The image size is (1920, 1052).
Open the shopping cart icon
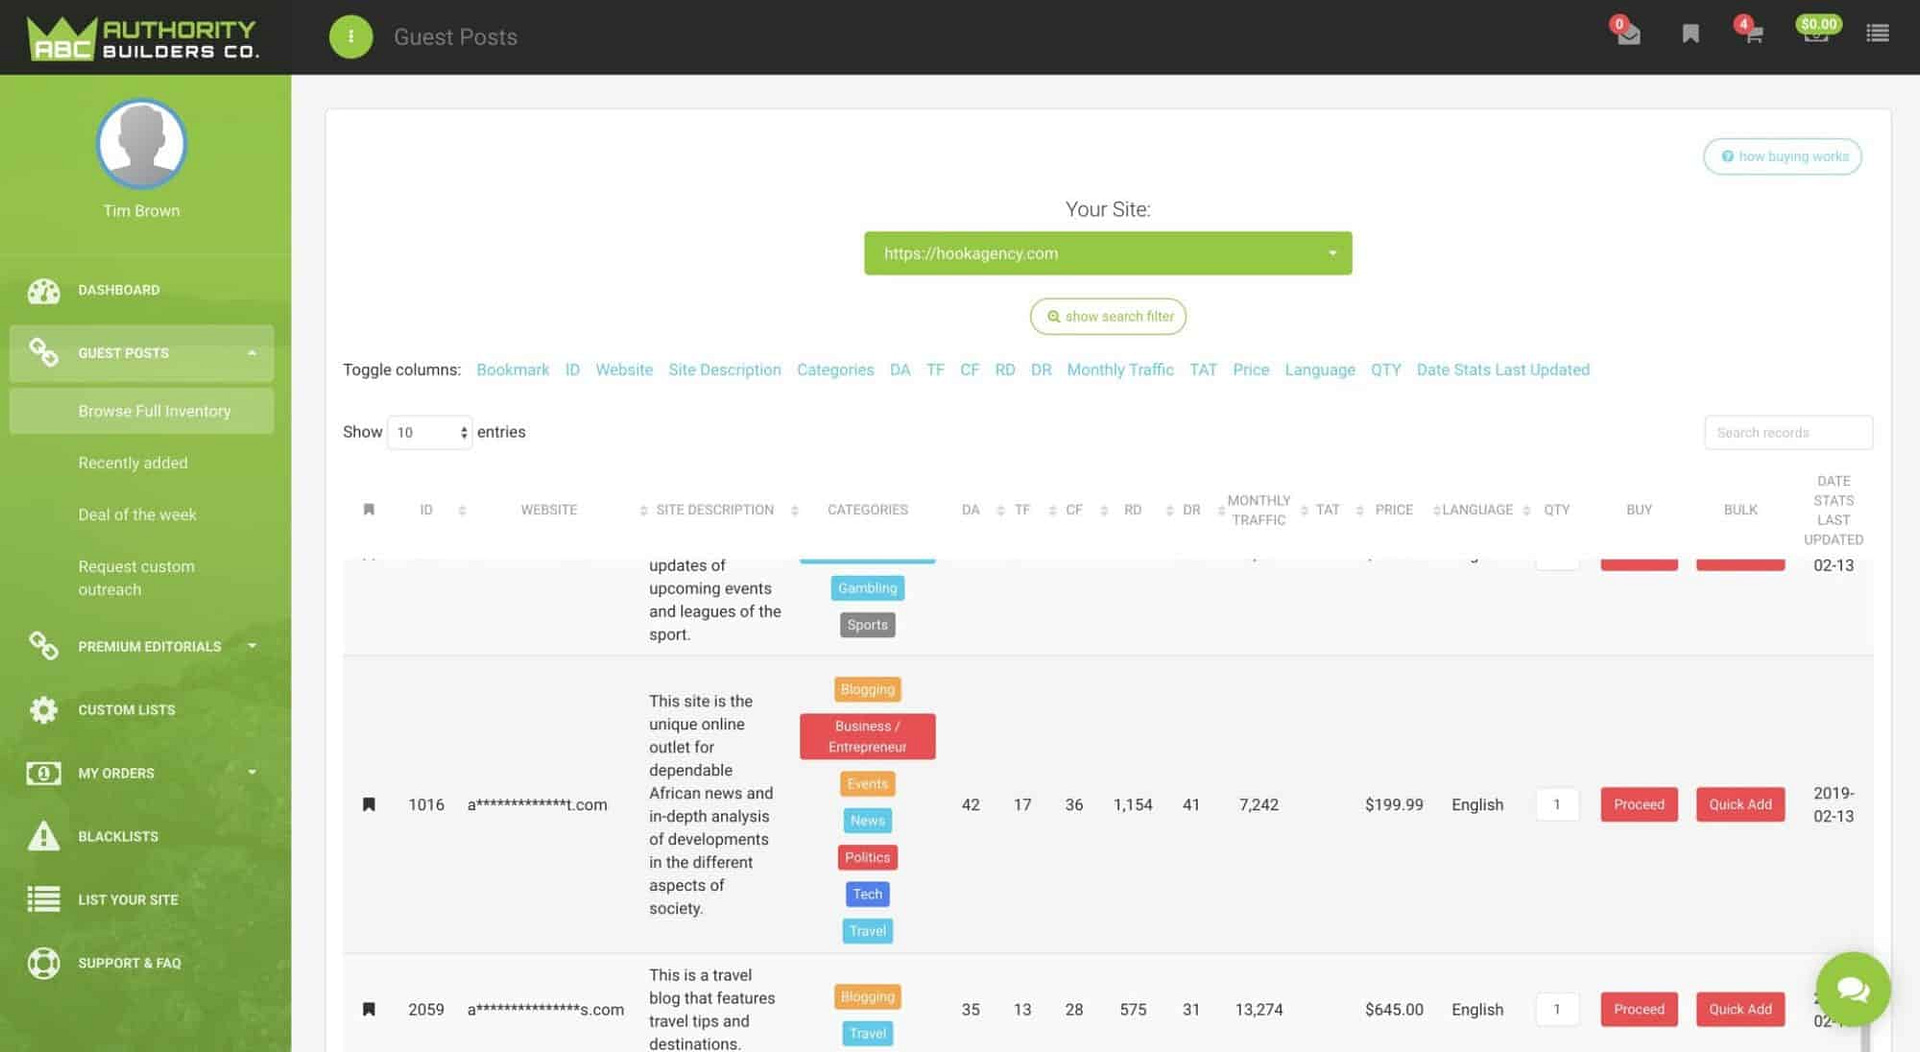[1752, 35]
